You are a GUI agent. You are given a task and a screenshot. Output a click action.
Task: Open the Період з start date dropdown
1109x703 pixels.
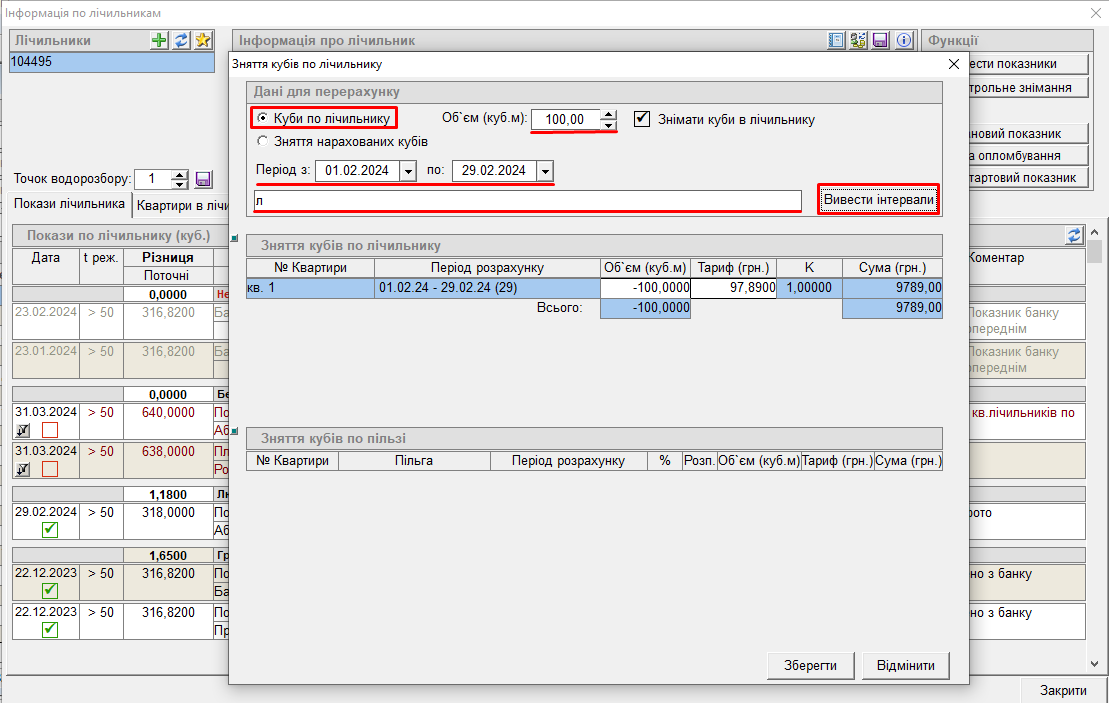407,171
